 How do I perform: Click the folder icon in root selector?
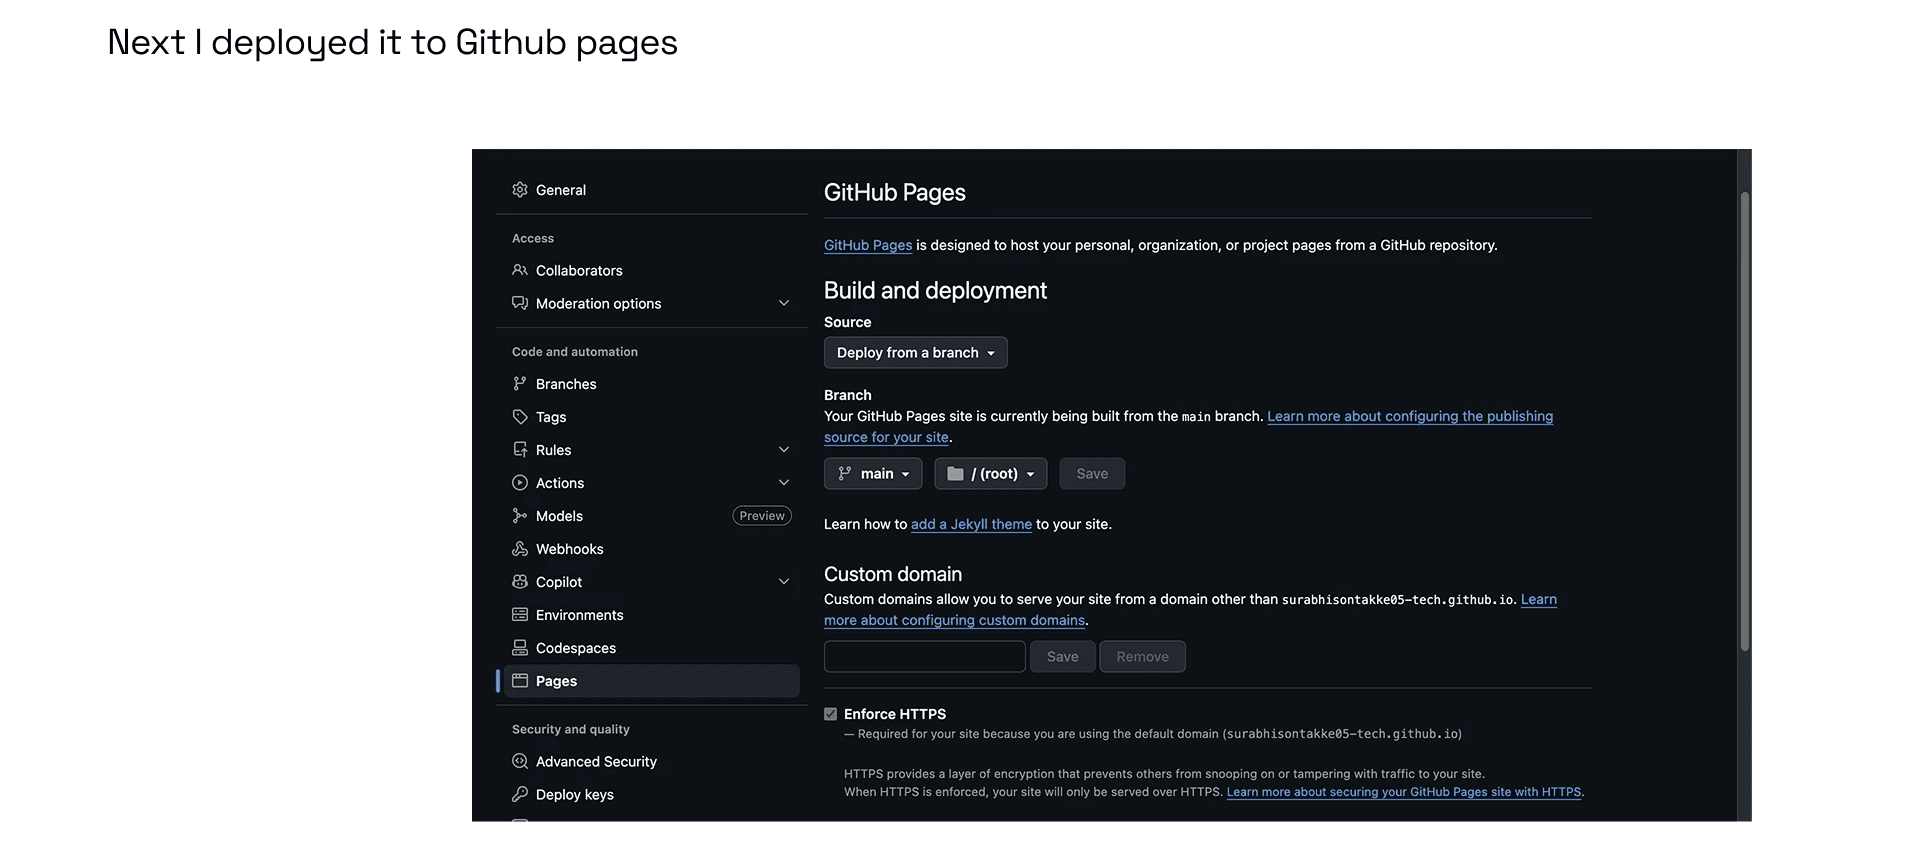(x=955, y=473)
